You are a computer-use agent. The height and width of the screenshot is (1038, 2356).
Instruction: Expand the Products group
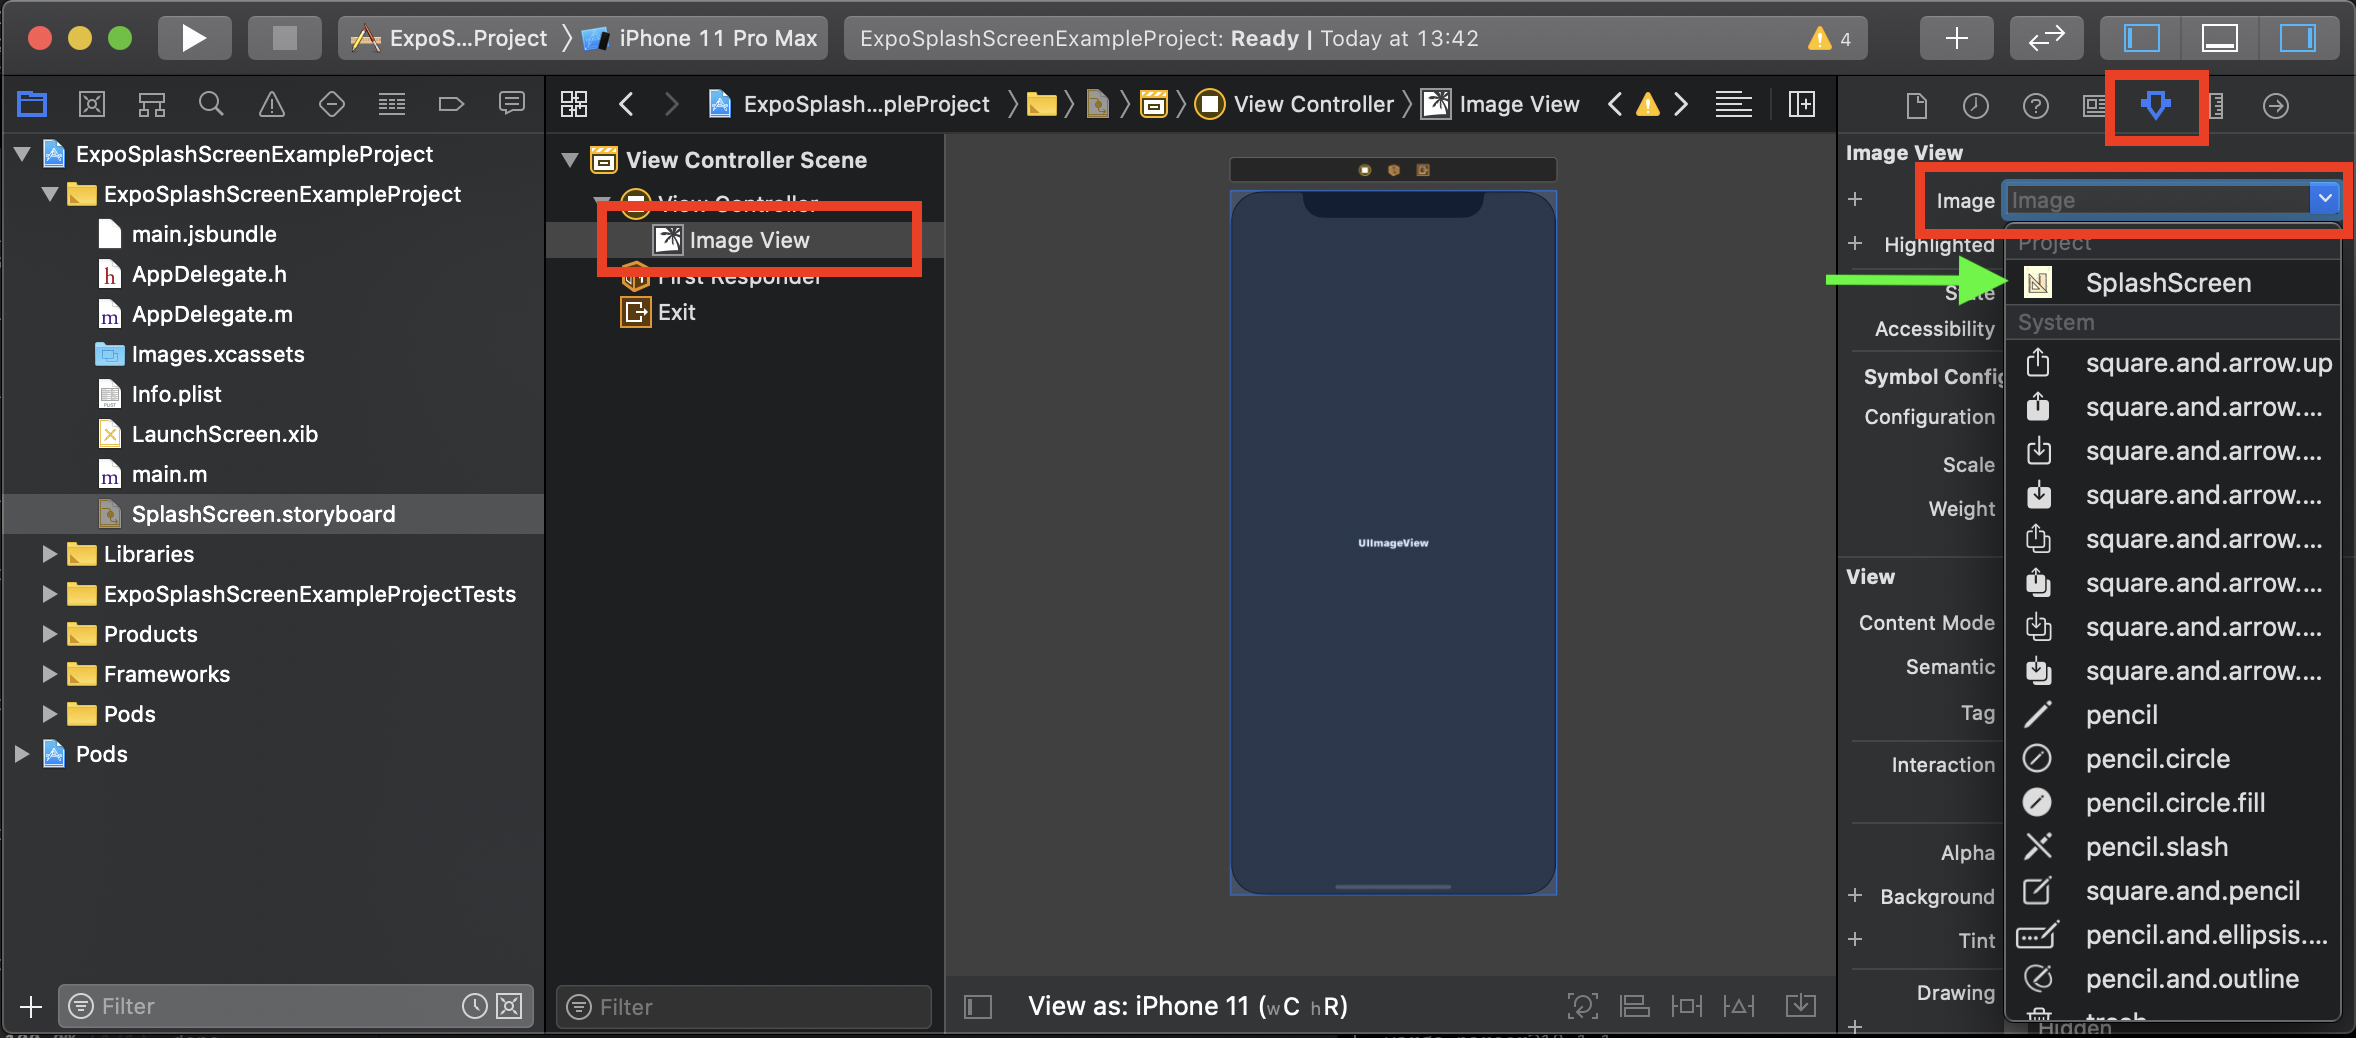coord(49,634)
